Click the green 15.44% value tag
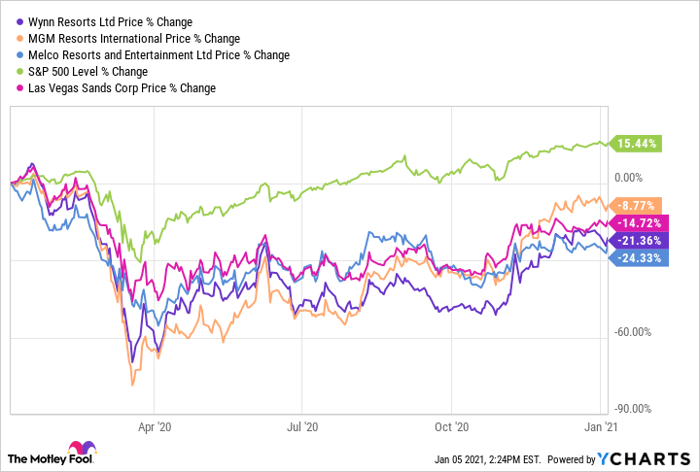The image size is (700, 472). [637, 144]
